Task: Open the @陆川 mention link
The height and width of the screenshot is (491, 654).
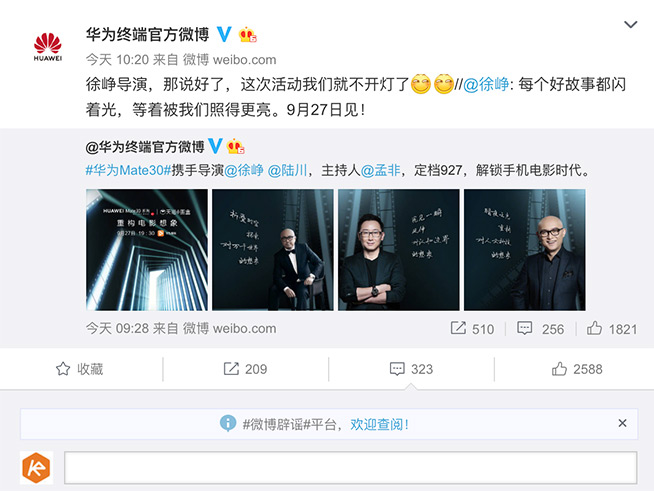Action: [x=287, y=170]
